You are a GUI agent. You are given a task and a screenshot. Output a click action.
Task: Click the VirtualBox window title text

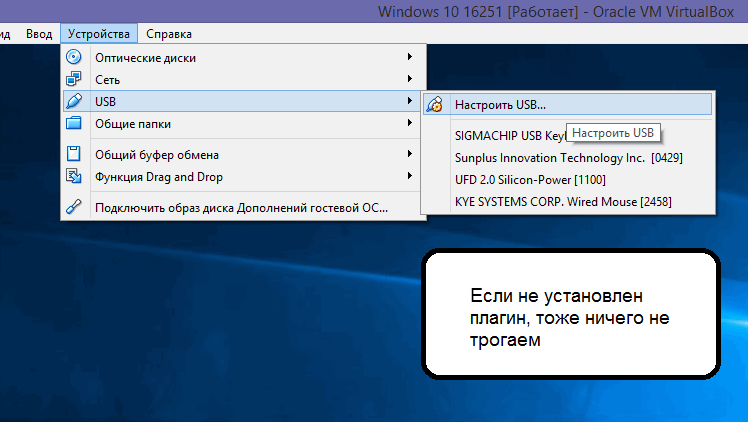click(556, 11)
